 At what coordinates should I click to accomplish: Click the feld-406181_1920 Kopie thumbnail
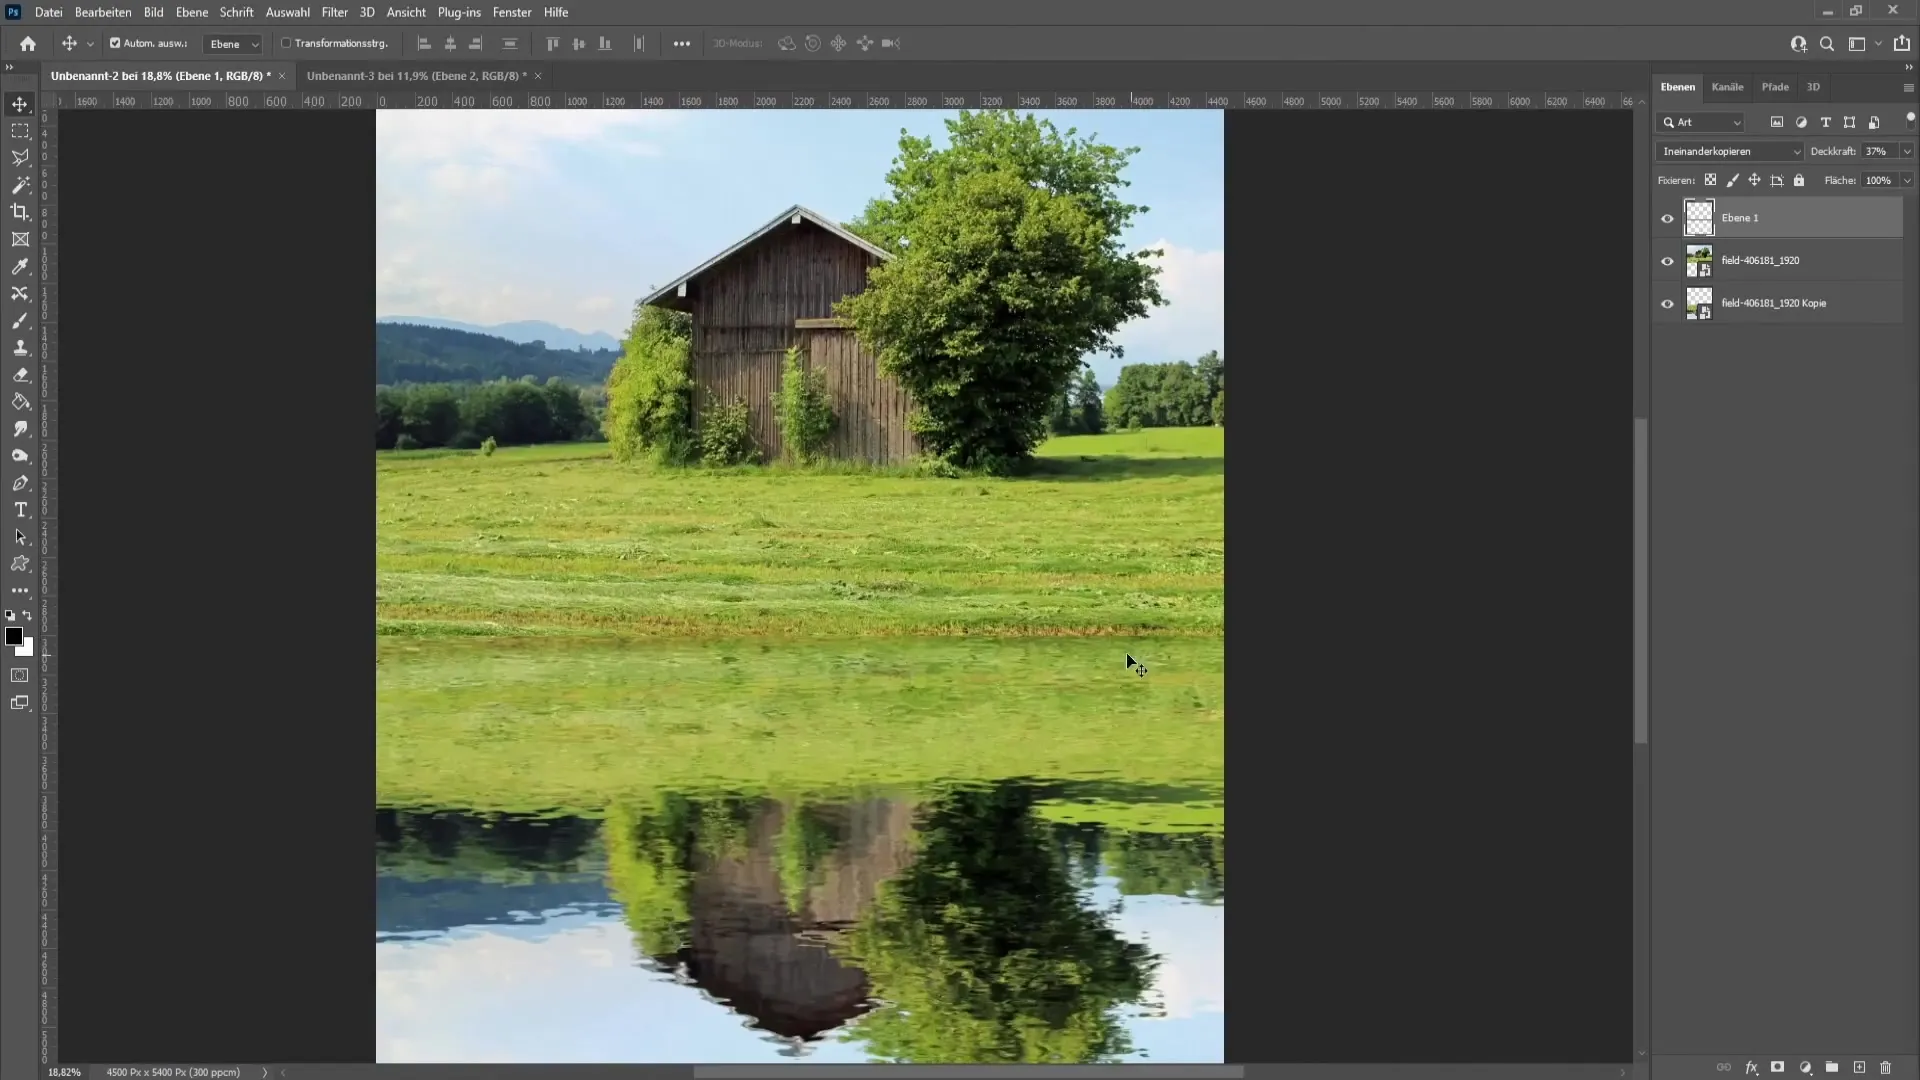point(1698,302)
